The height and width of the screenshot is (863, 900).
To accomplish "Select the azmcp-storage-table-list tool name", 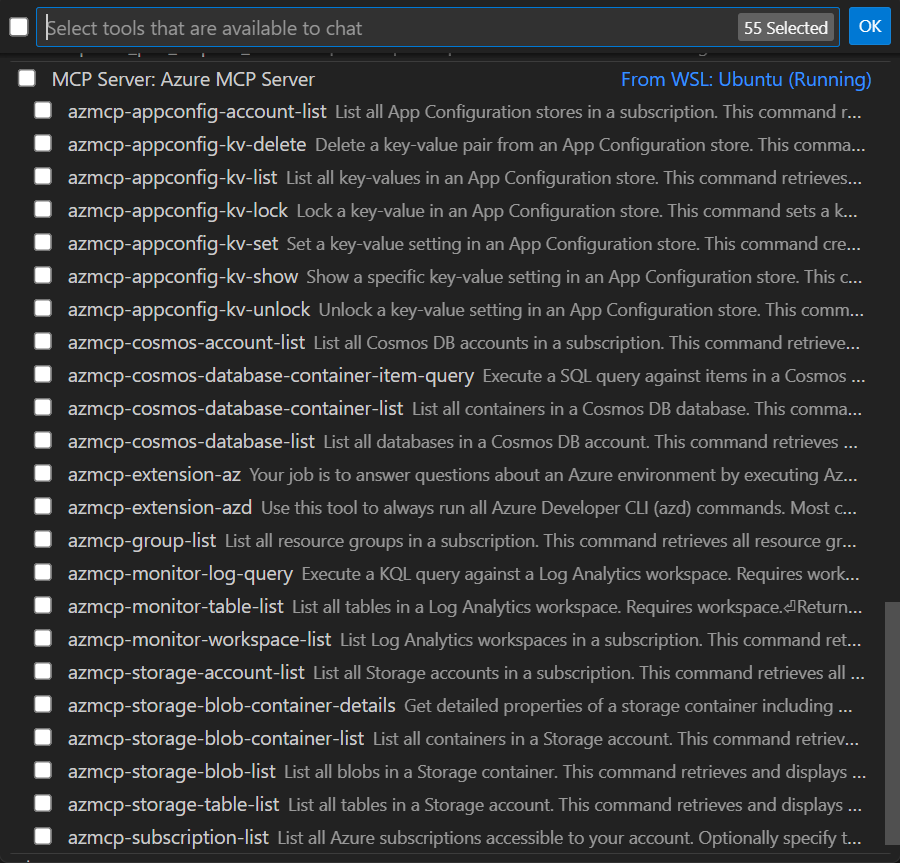I will (x=173, y=804).
